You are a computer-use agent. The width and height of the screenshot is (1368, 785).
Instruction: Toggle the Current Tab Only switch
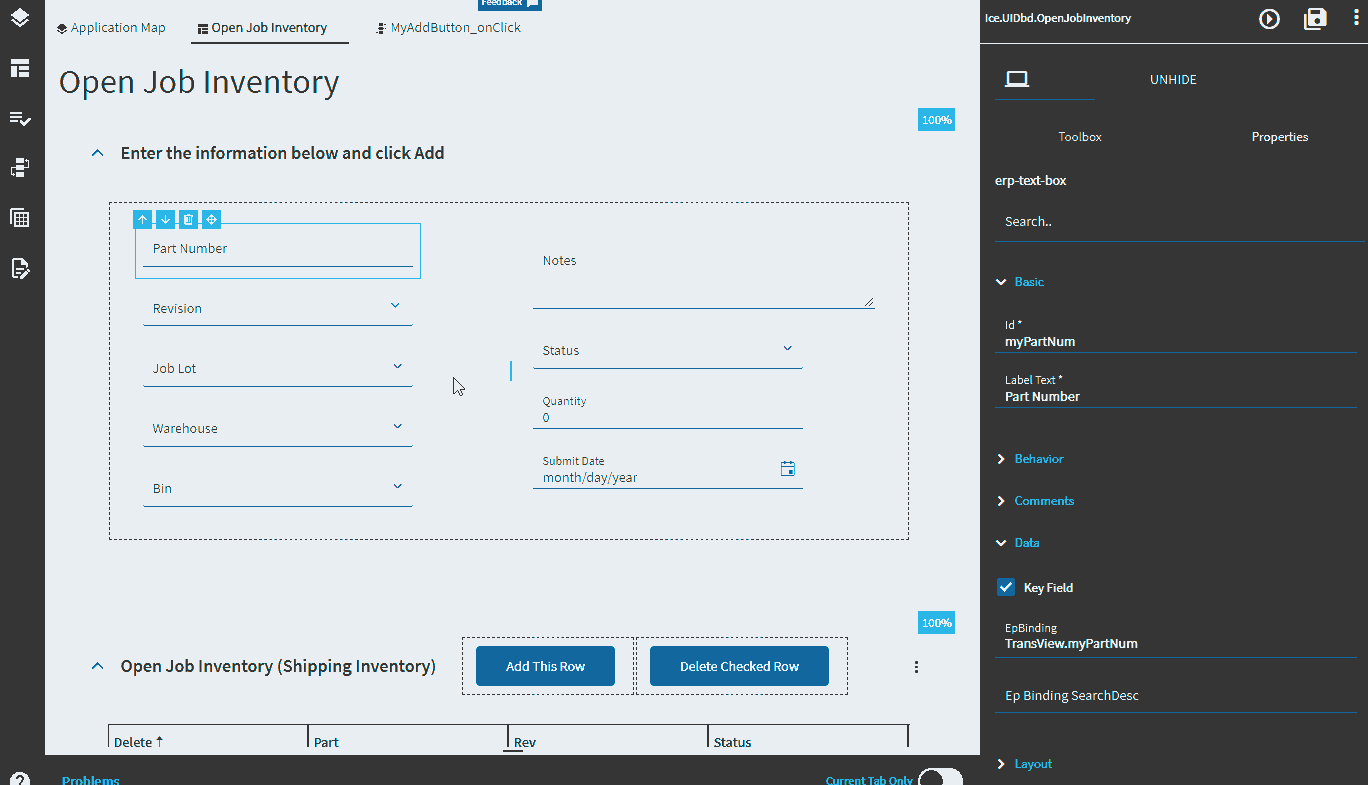click(940, 776)
